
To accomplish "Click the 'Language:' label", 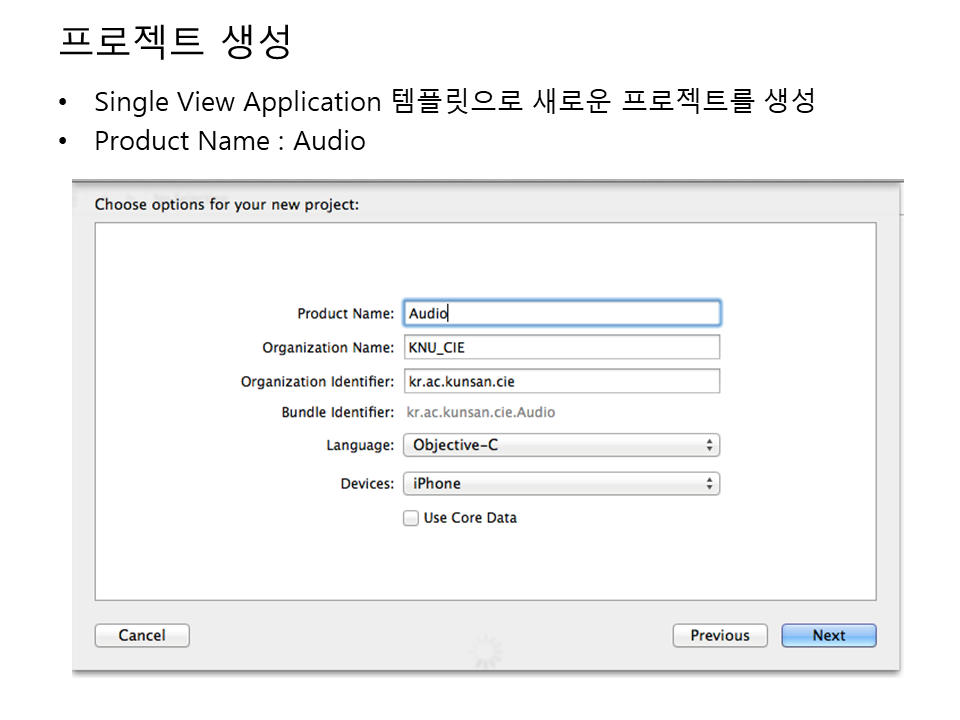I will click(x=359, y=446).
